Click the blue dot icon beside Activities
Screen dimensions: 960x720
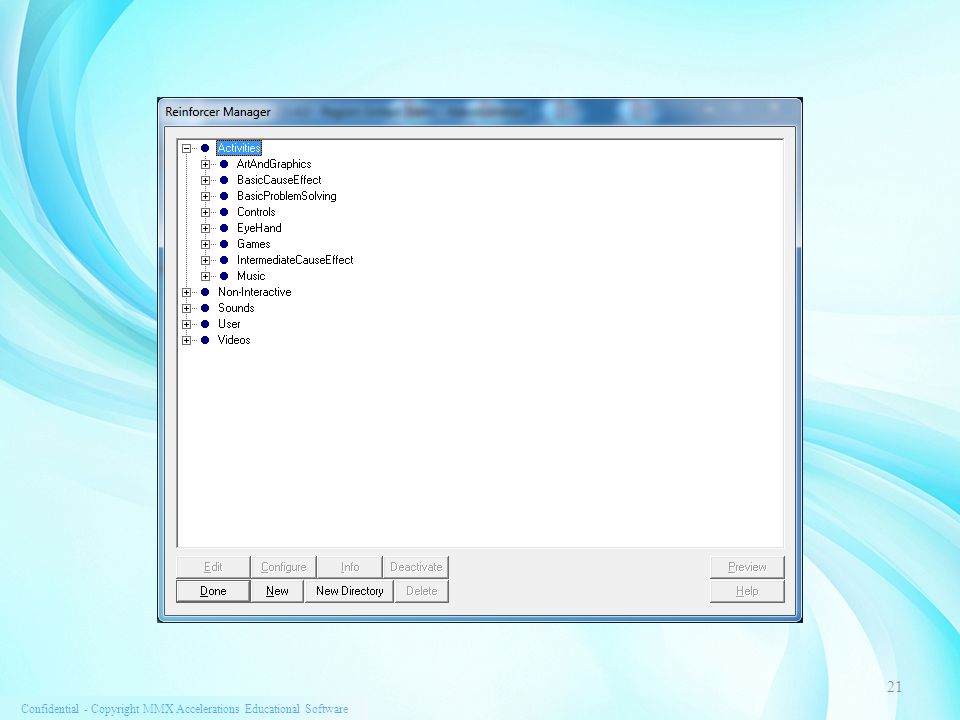click(x=205, y=148)
